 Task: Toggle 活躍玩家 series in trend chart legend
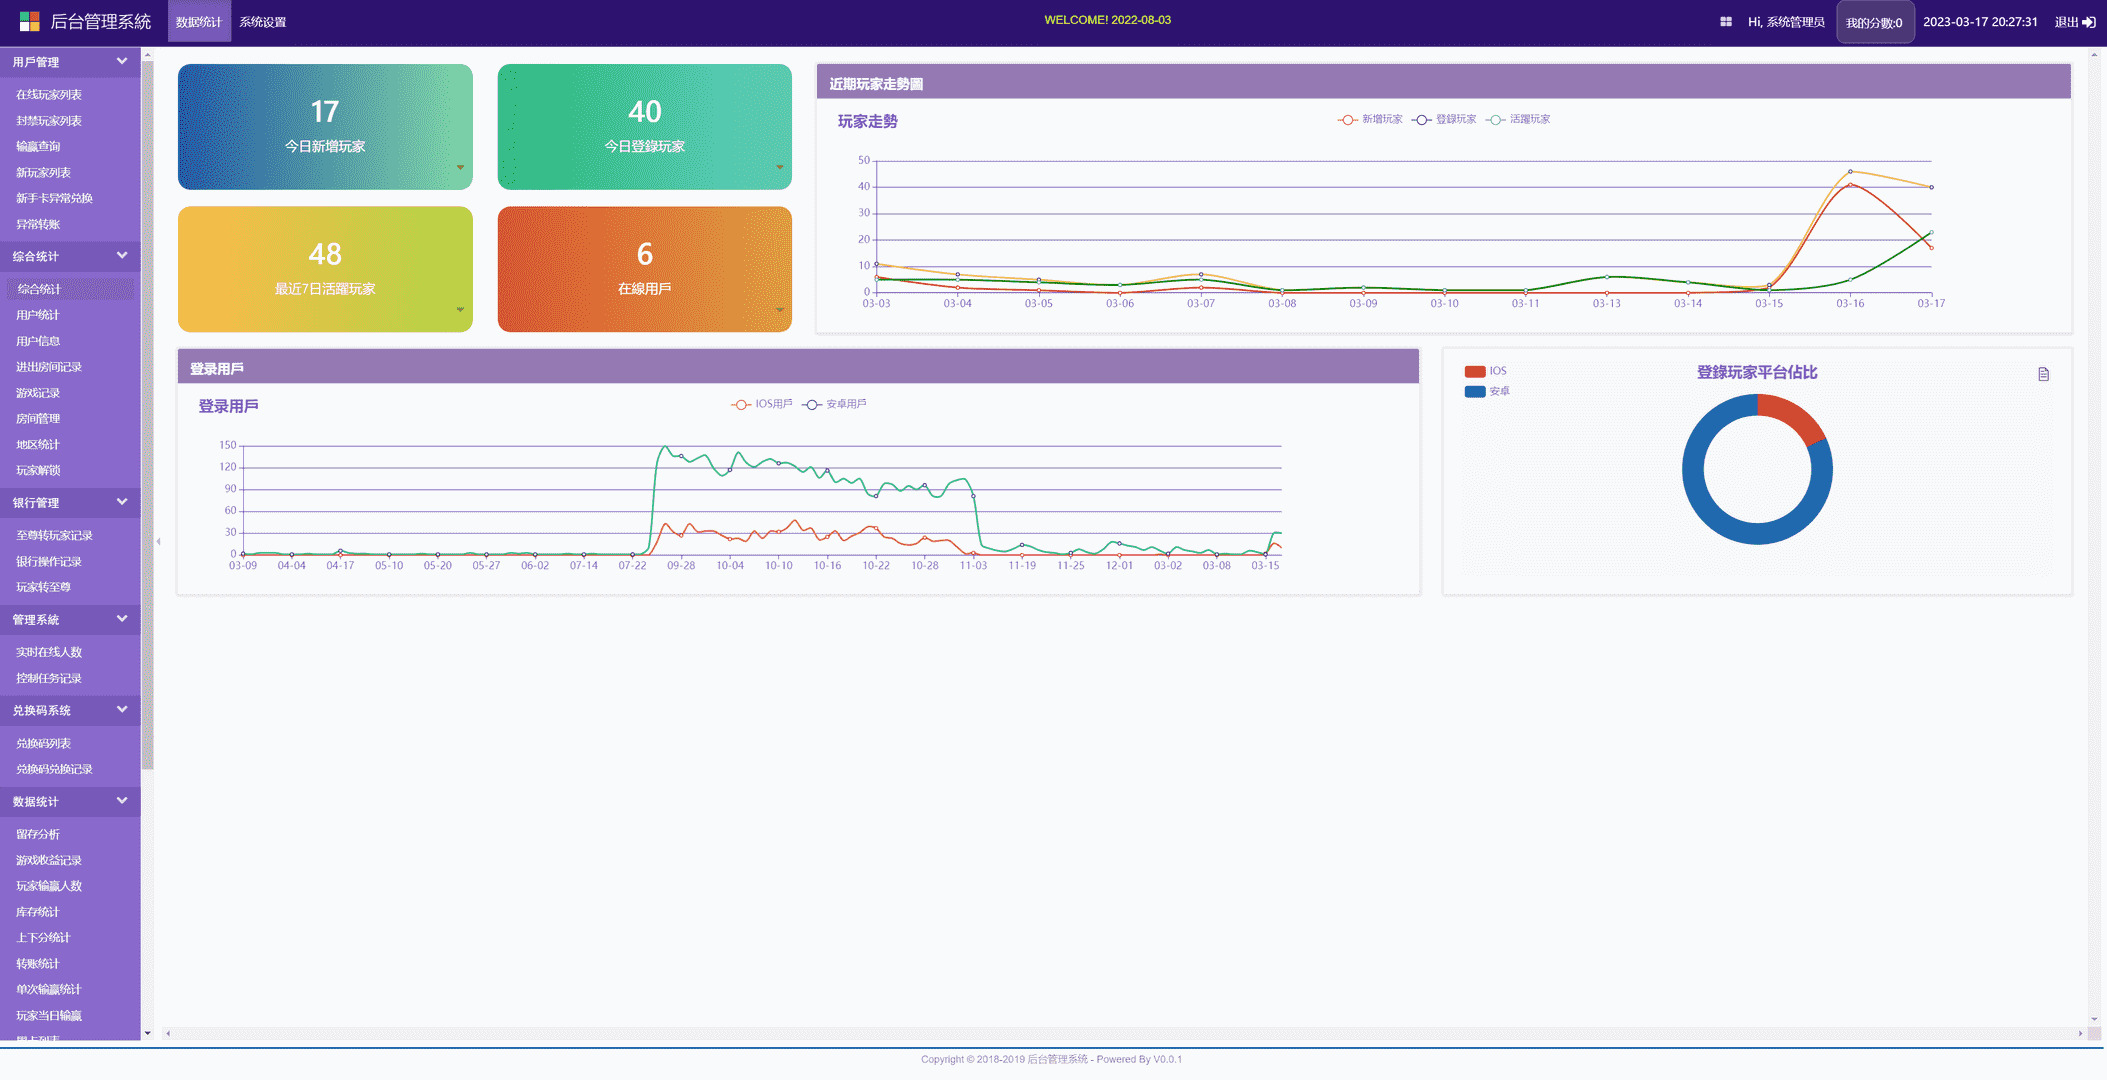tap(1518, 119)
